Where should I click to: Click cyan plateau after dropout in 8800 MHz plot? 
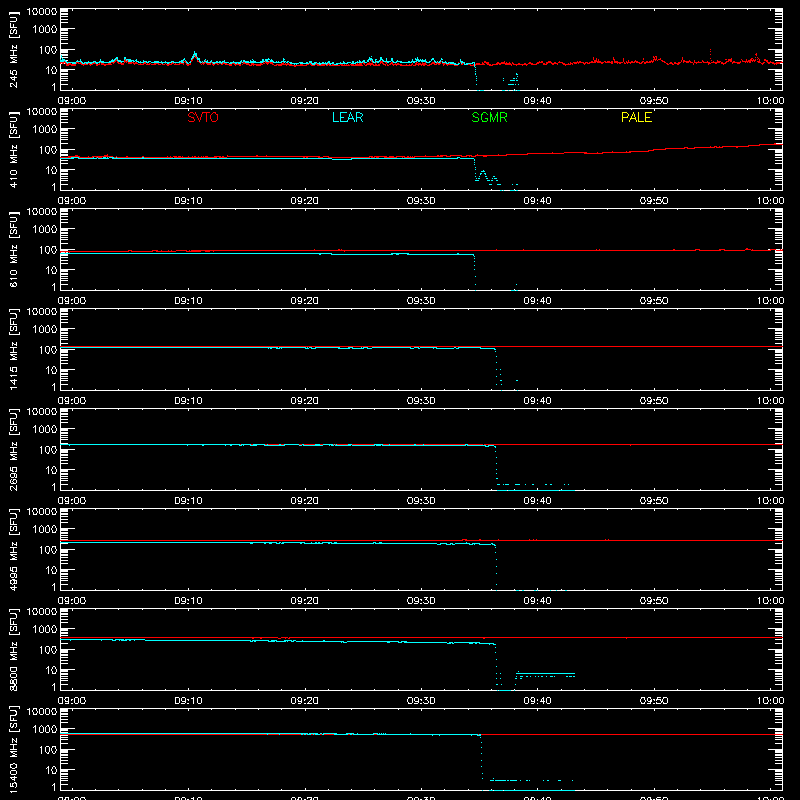pos(545,674)
